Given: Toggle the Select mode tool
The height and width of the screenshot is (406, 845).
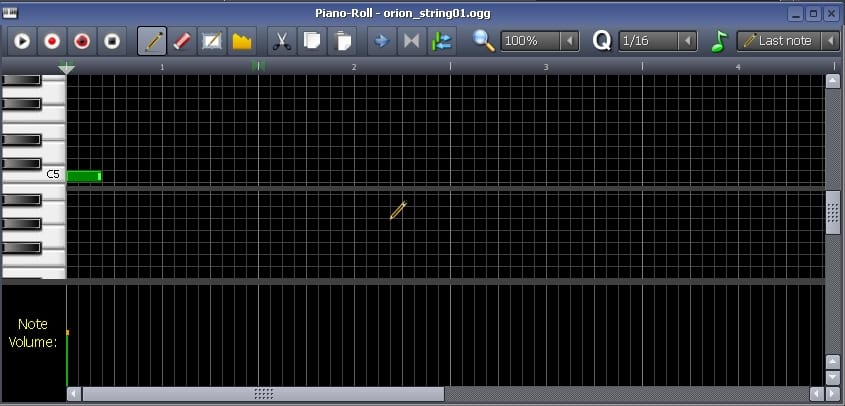Looking at the screenshot, I should coord(212,41).
